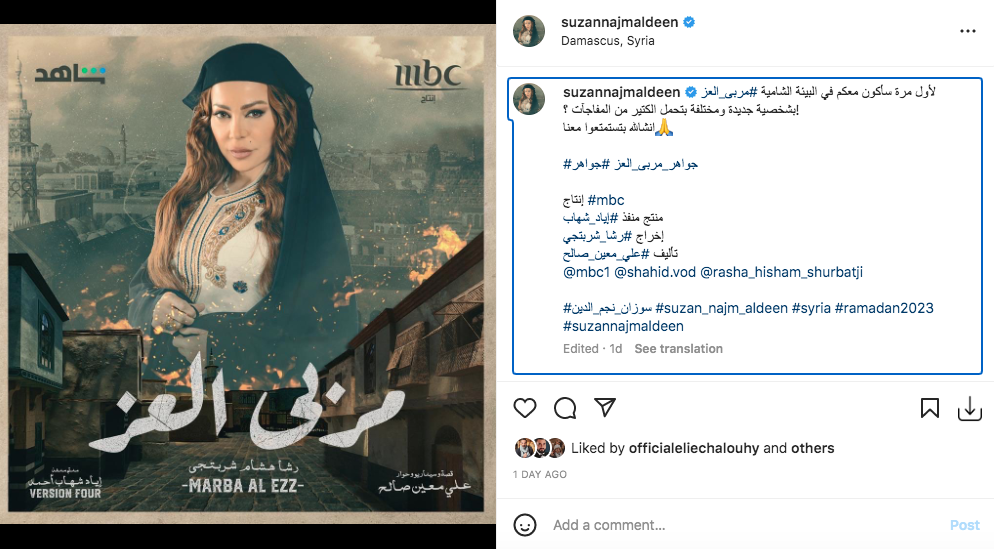
Task: Show list of others who liked
Action: click(x=812, y=448)
